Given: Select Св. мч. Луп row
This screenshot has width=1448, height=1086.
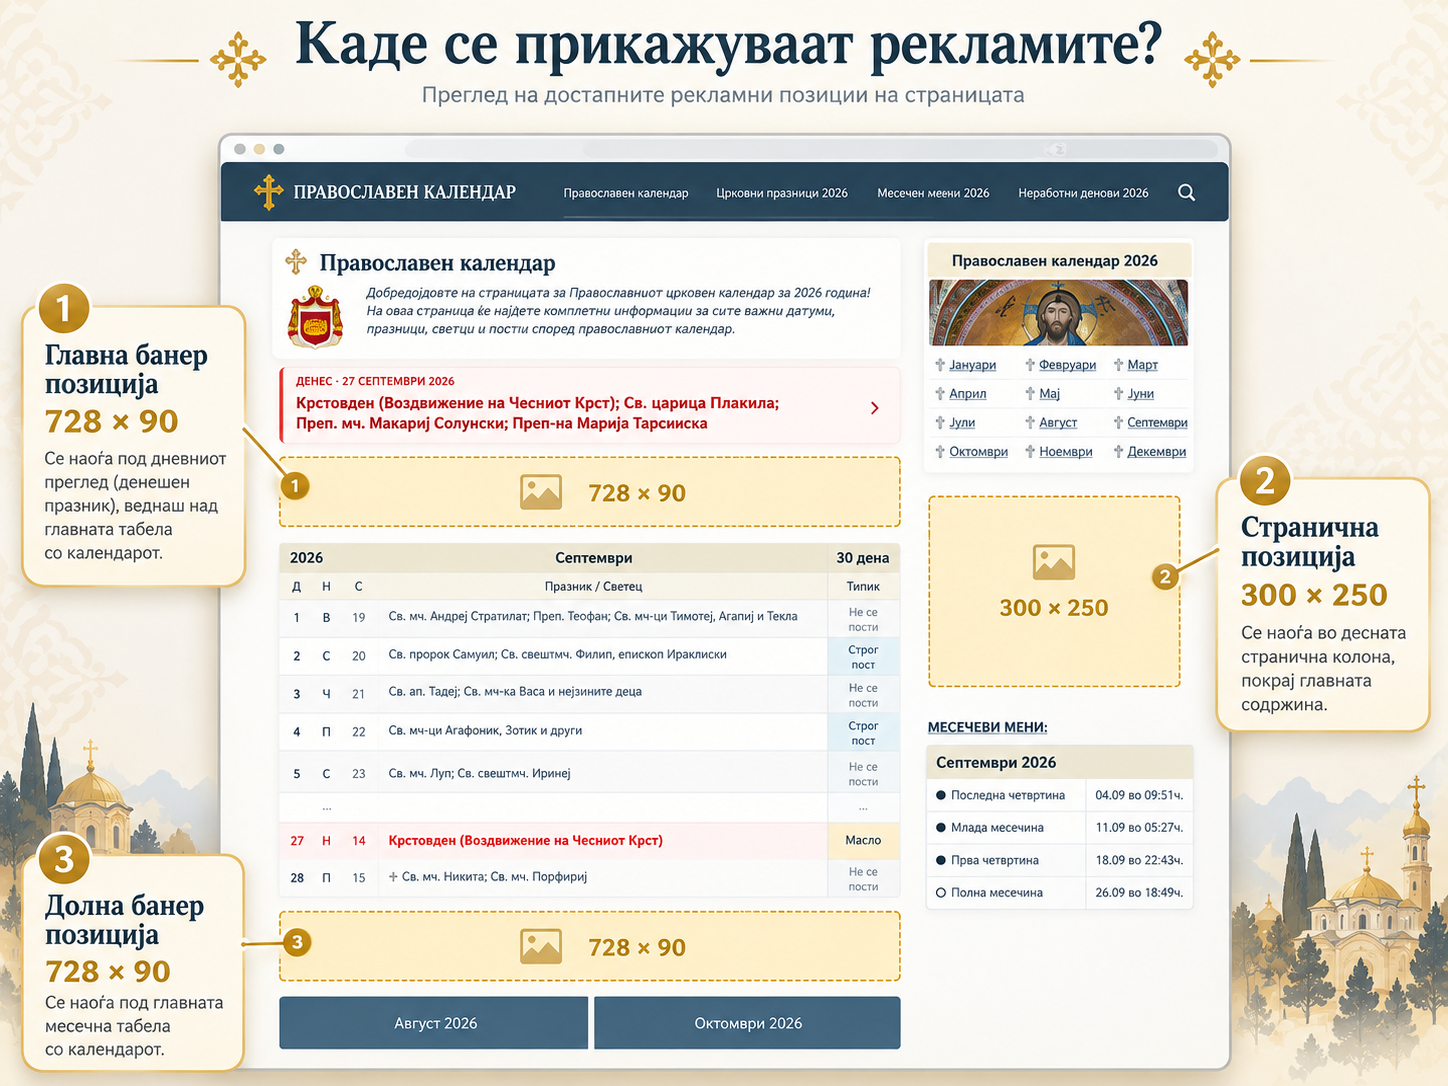Looking at the screenshot, I should point(590,773).
